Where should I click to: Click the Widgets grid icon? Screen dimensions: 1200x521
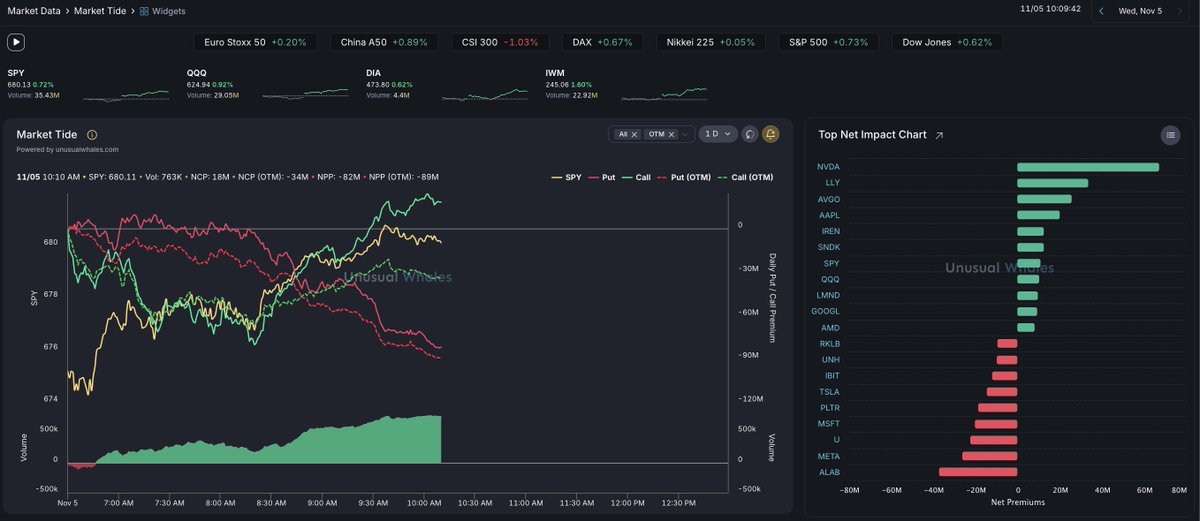point(144,11)
